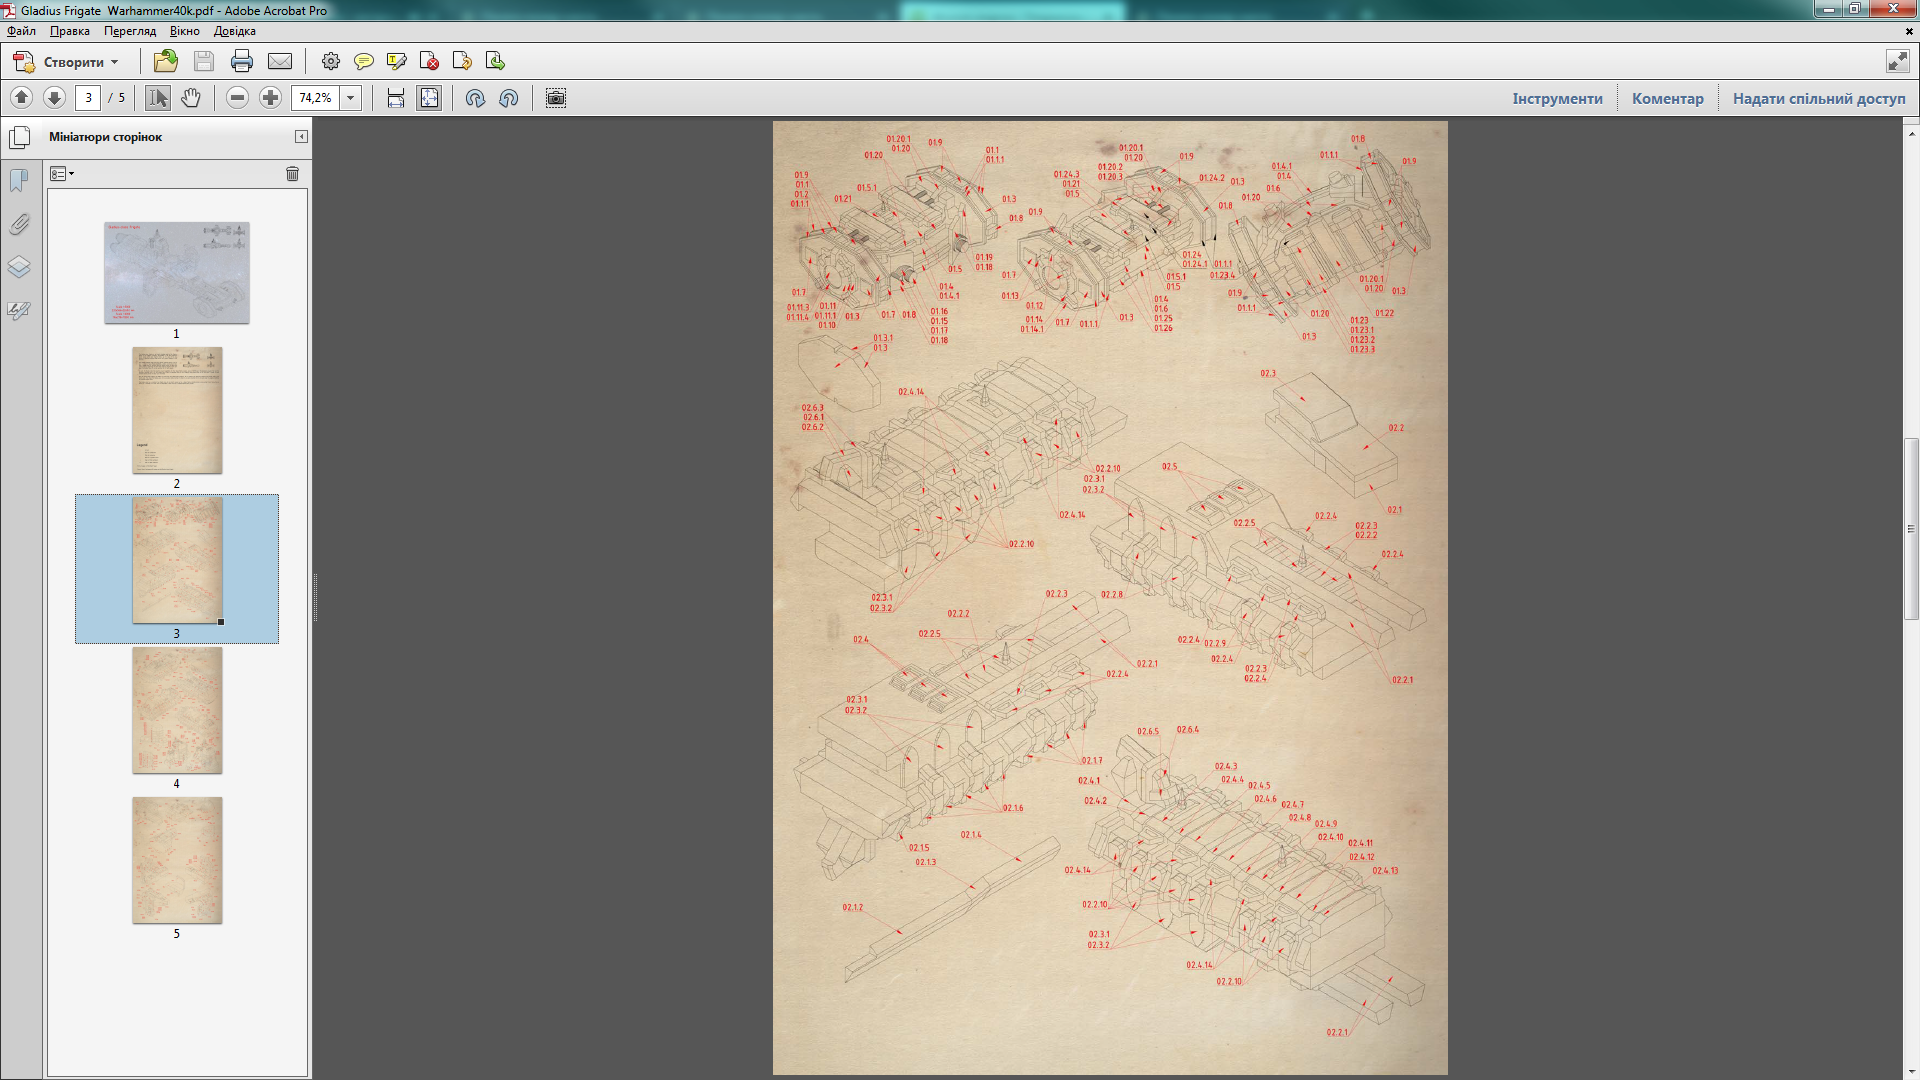The image size is (1920, 1080).
Task: Open the Правка menu
Action: (x=70, y=31)
